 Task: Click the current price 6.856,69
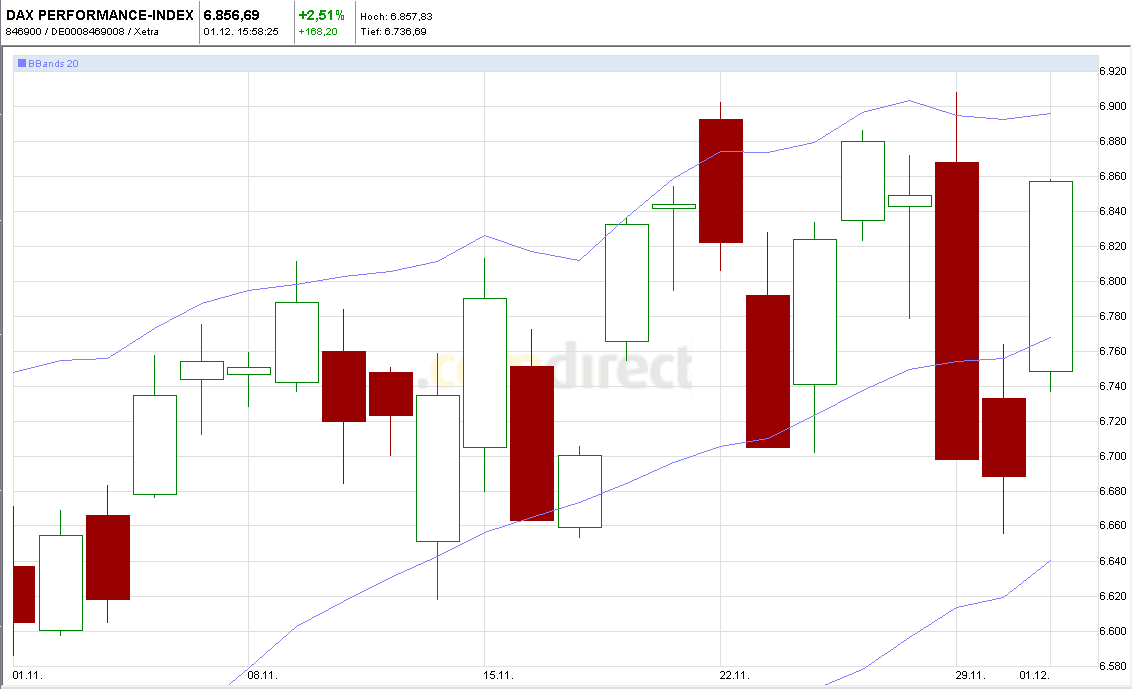pyautogui.click(x=231, y=15)
